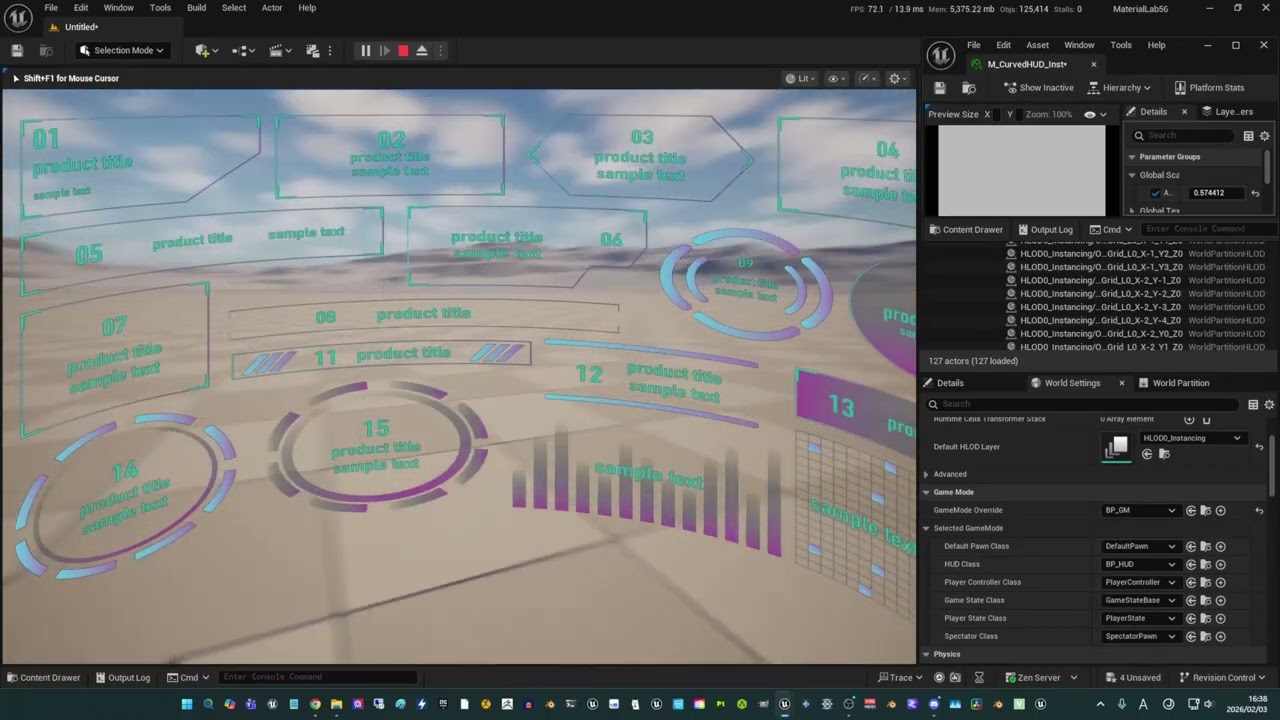Image resolution: width=1280 pixels, height=720 pixels.
Task: Focus the World Settings search field
Action: click(1083, 404)
